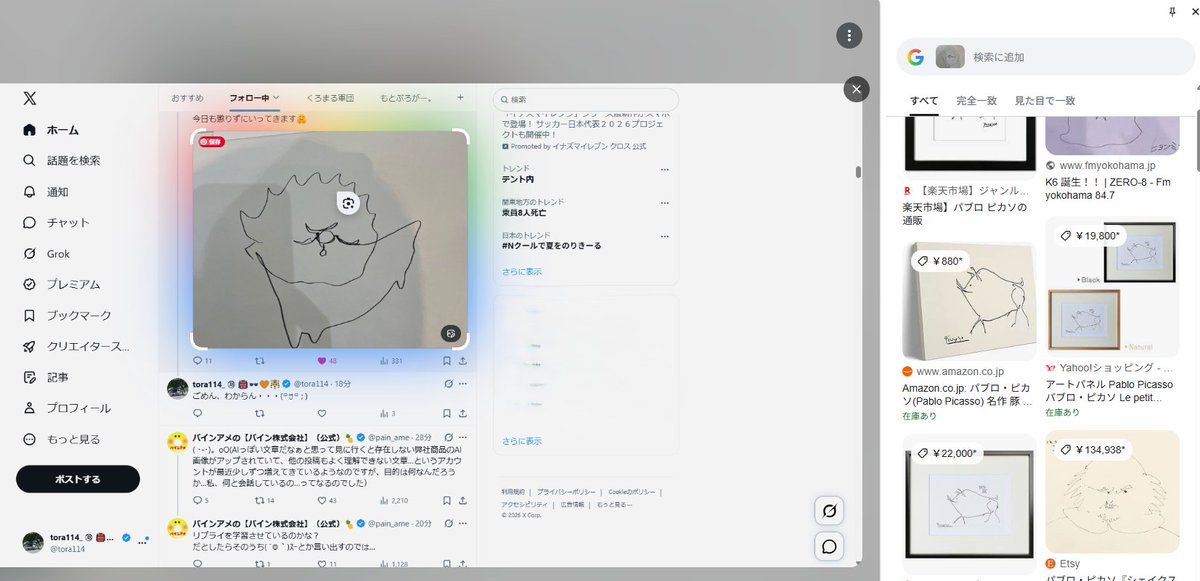Open 記事 in the sidebar

coord(46,378)
